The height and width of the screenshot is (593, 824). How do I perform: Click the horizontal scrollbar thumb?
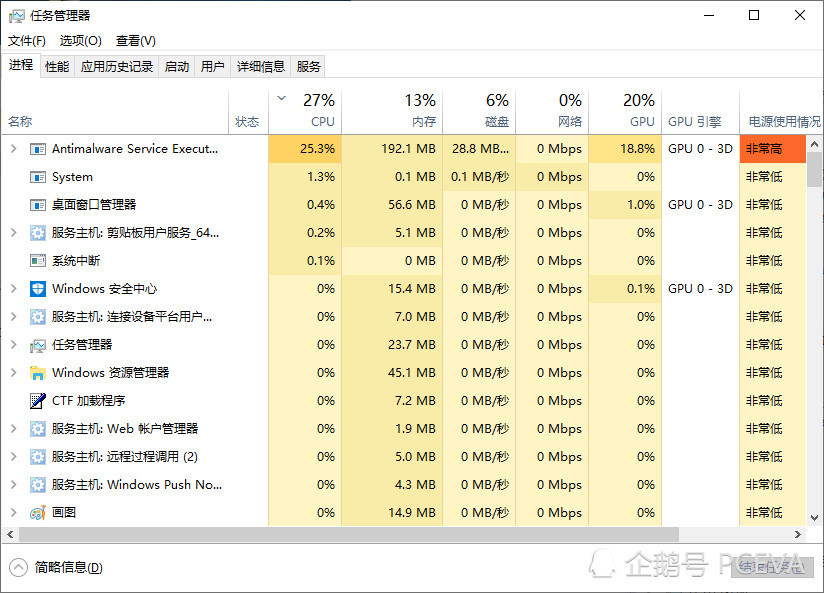tap(349, 534)
